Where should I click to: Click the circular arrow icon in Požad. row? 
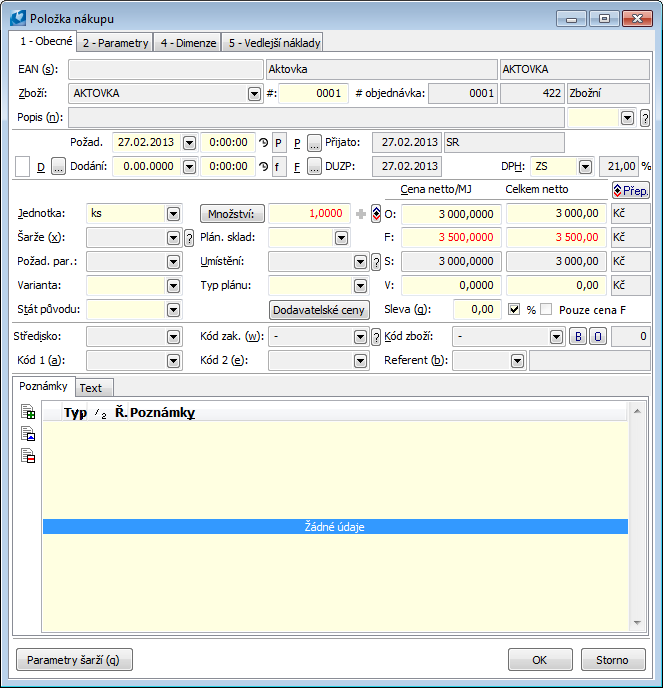263,142
